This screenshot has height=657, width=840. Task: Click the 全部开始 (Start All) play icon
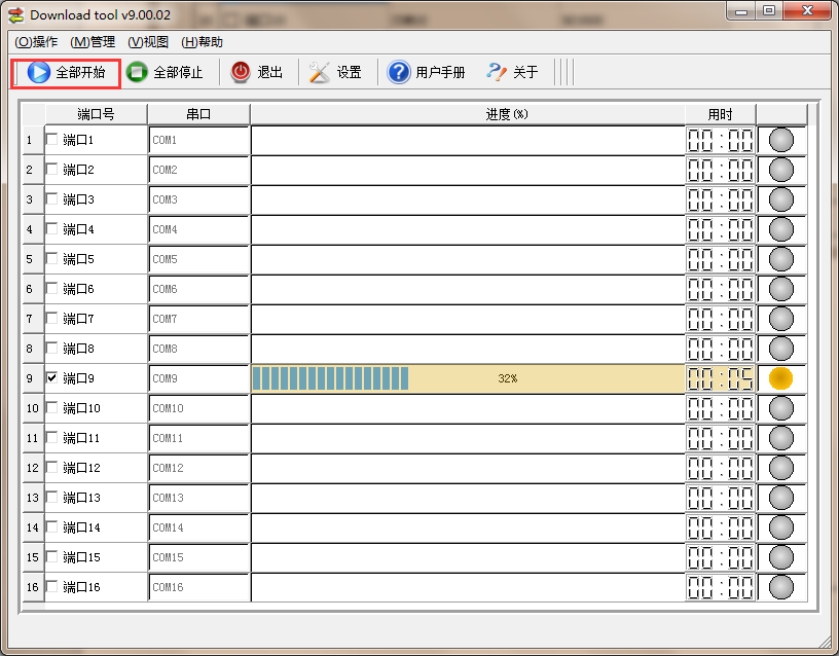39,72
